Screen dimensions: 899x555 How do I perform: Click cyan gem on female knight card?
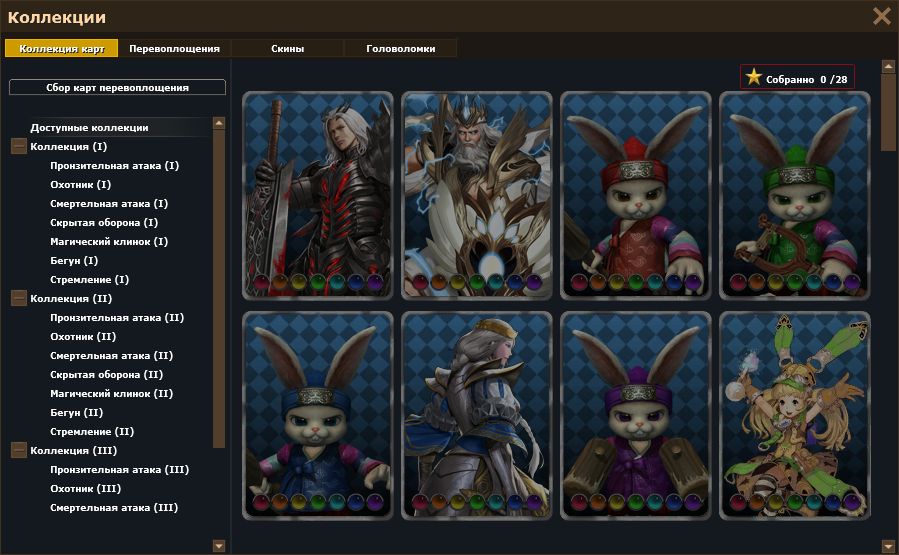coord(496,502)
